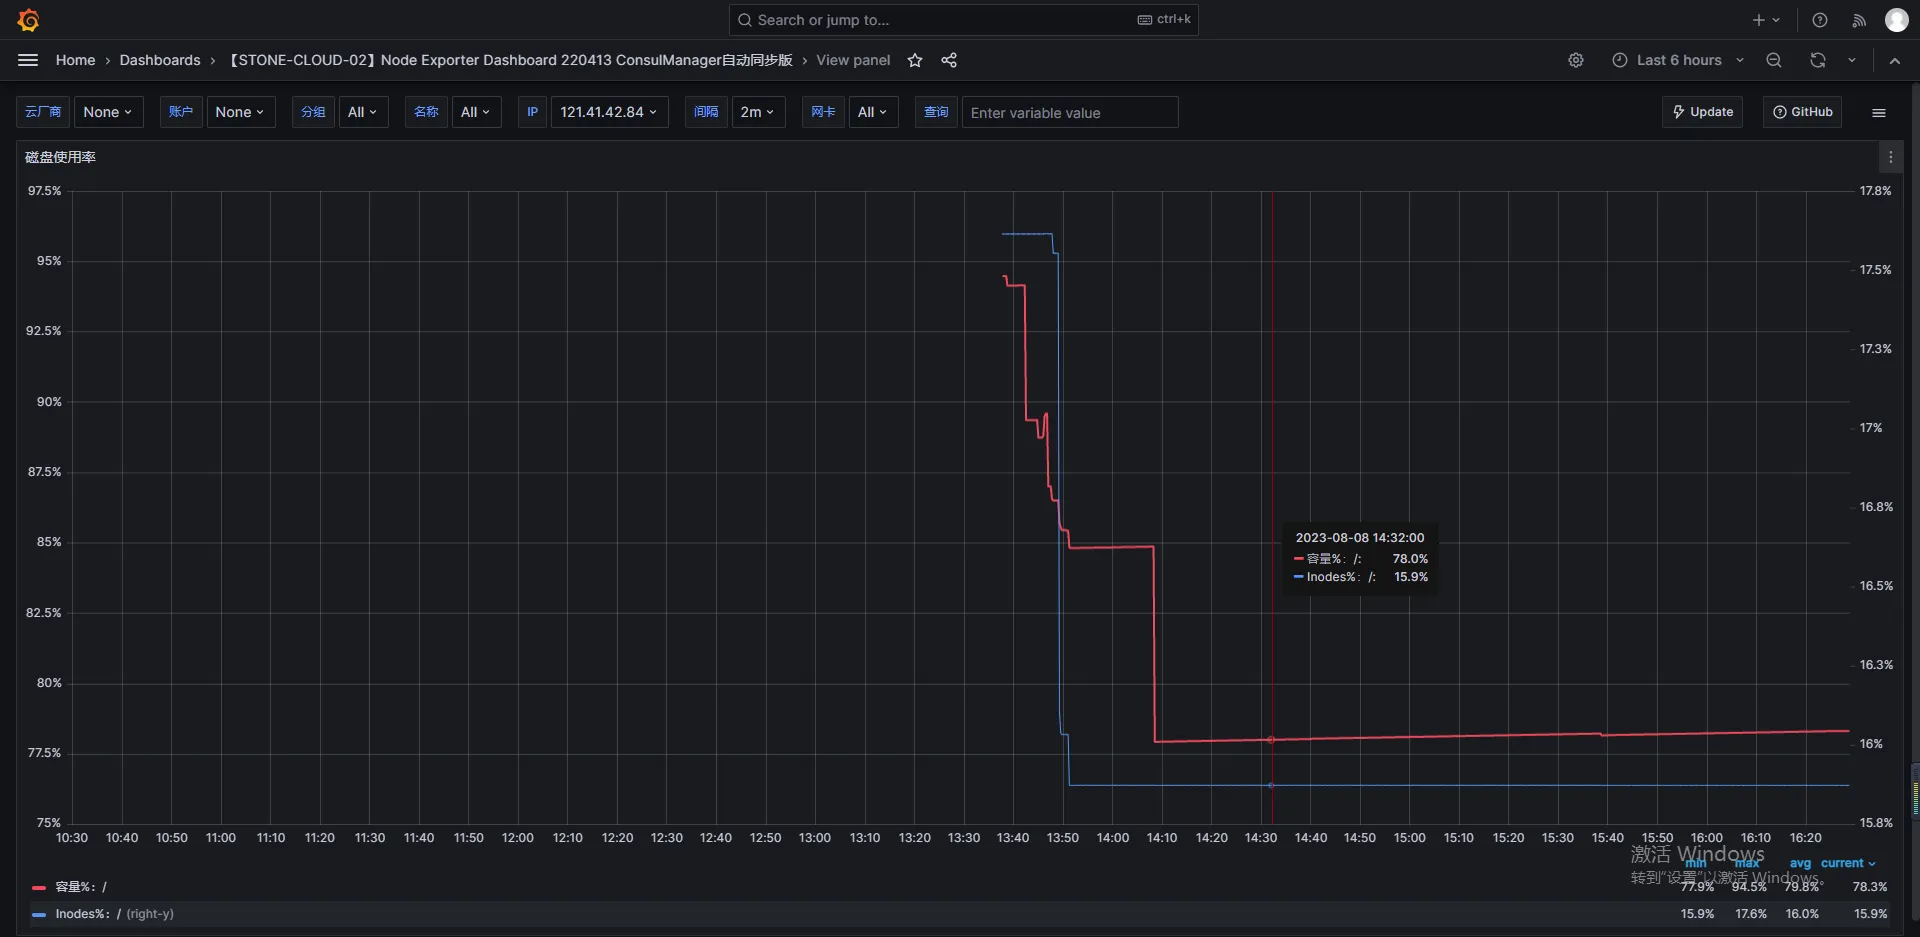Click the Grafana logo icon
The height and width of the screenshot is (937, 1920).
28,20
